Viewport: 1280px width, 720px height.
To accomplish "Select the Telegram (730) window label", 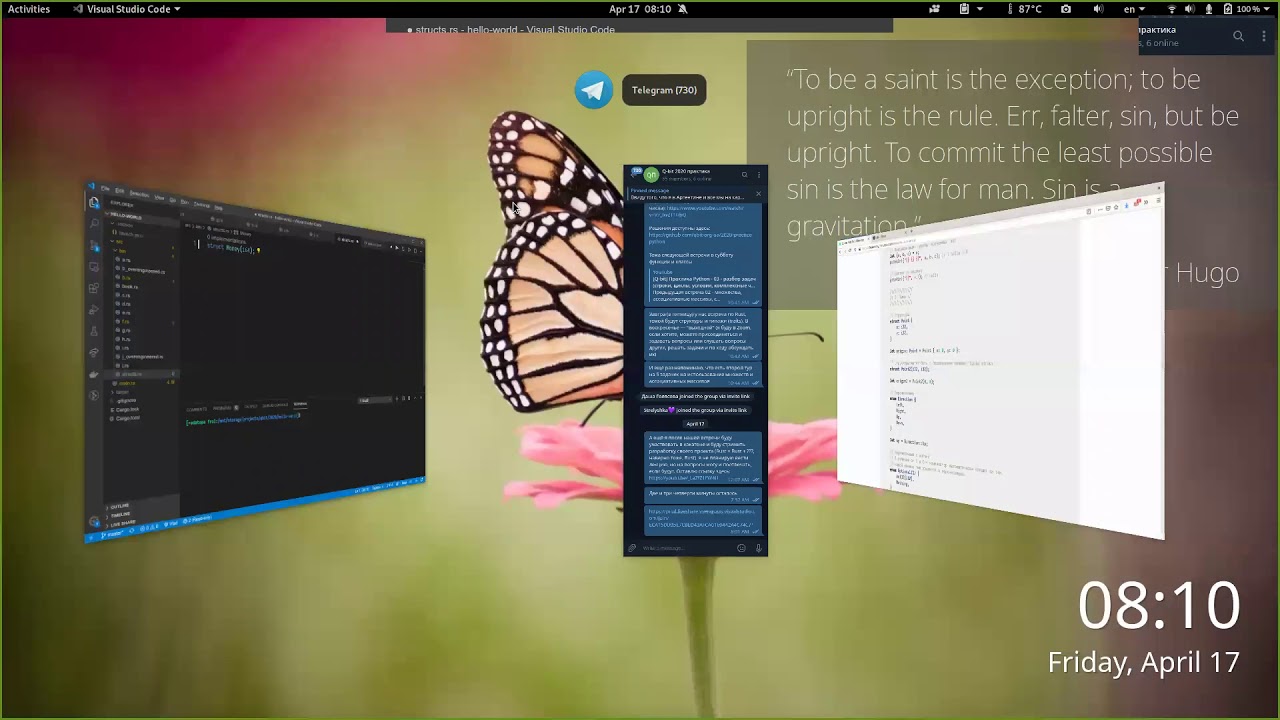I will point(664,90).
